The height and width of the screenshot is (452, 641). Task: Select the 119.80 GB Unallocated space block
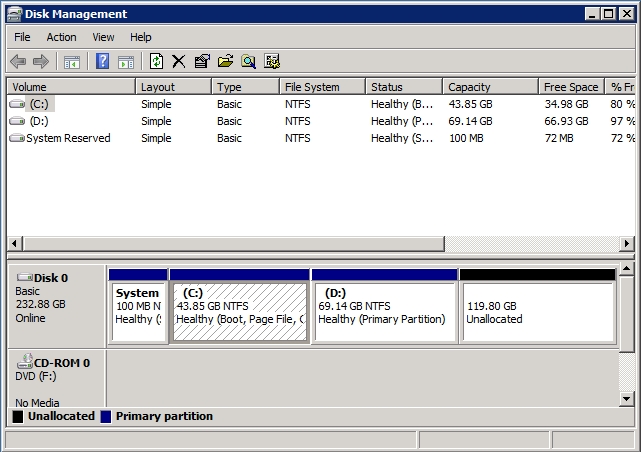click(538, 306)
